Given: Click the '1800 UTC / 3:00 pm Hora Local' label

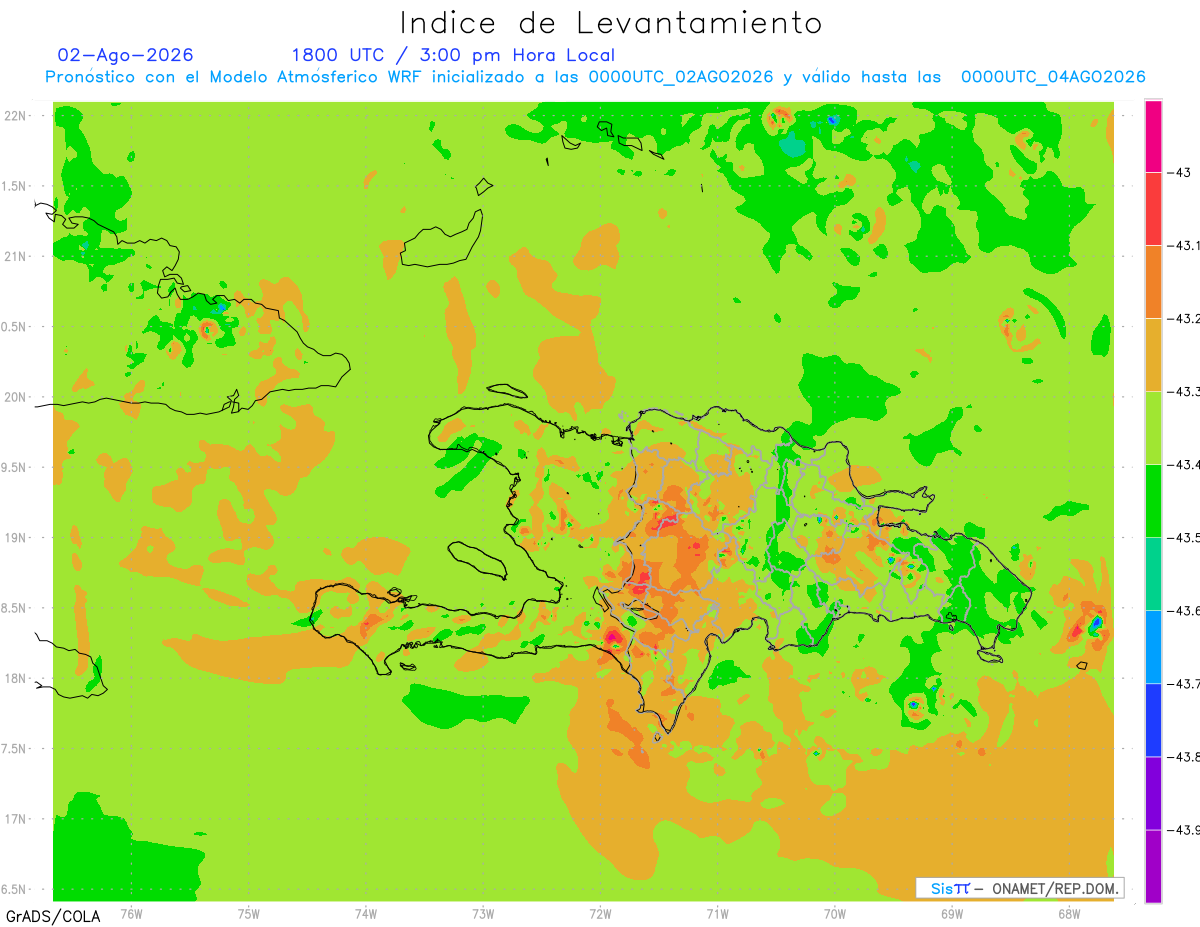Looking at the screenshot, I should pos(453,55).
